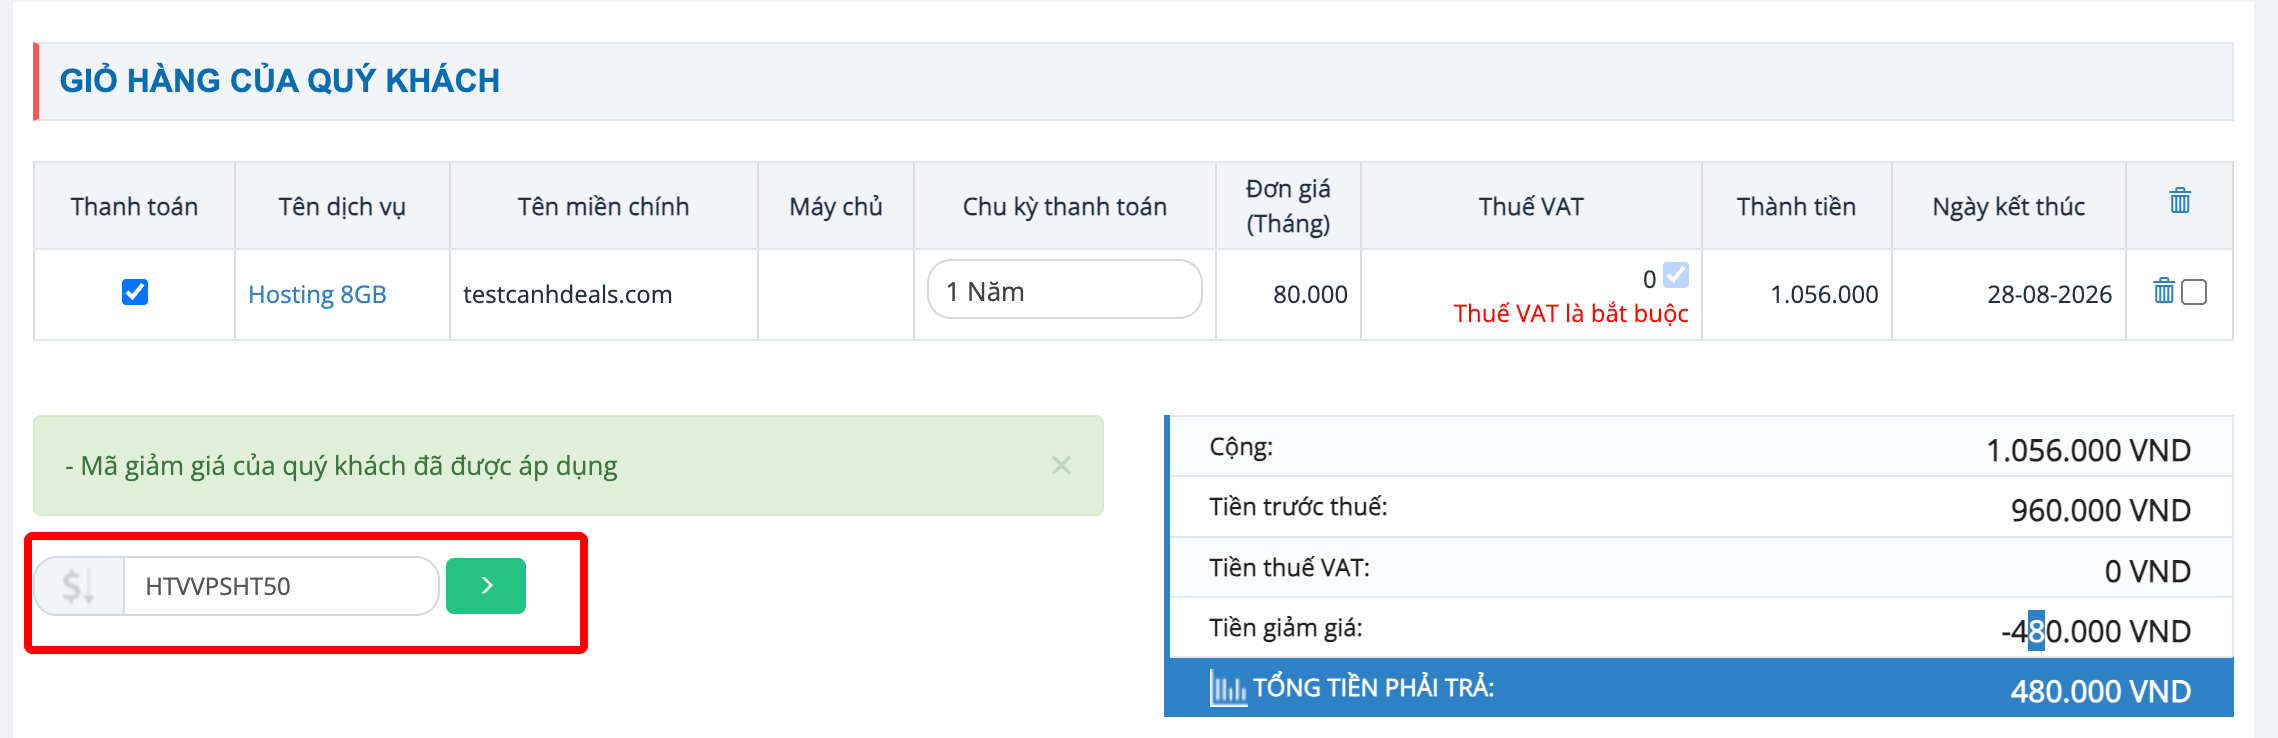Uncheck the Thanh toán checkbox for Hosting 8GB
Screen dimensions: 2278x738
pos(135,292)
